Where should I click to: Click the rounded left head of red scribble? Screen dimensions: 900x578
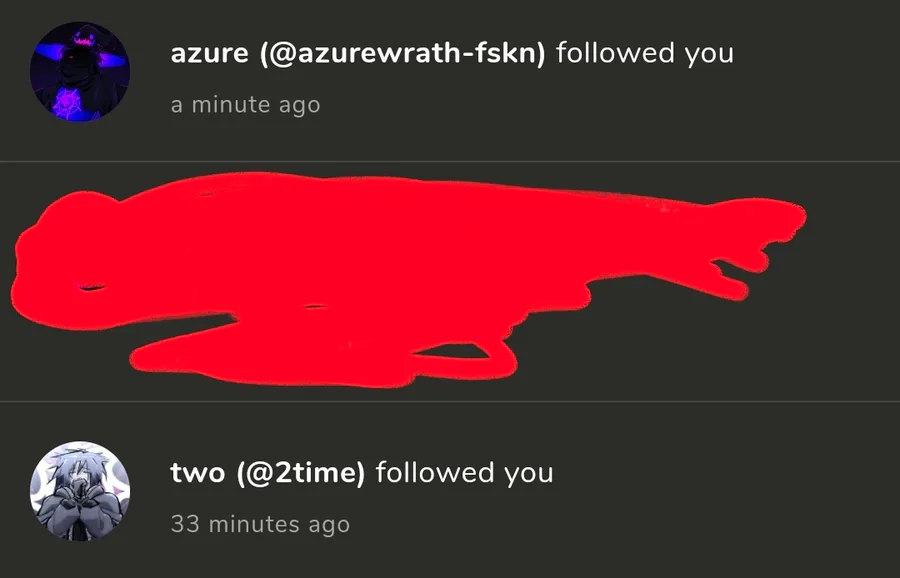(65, 258)
